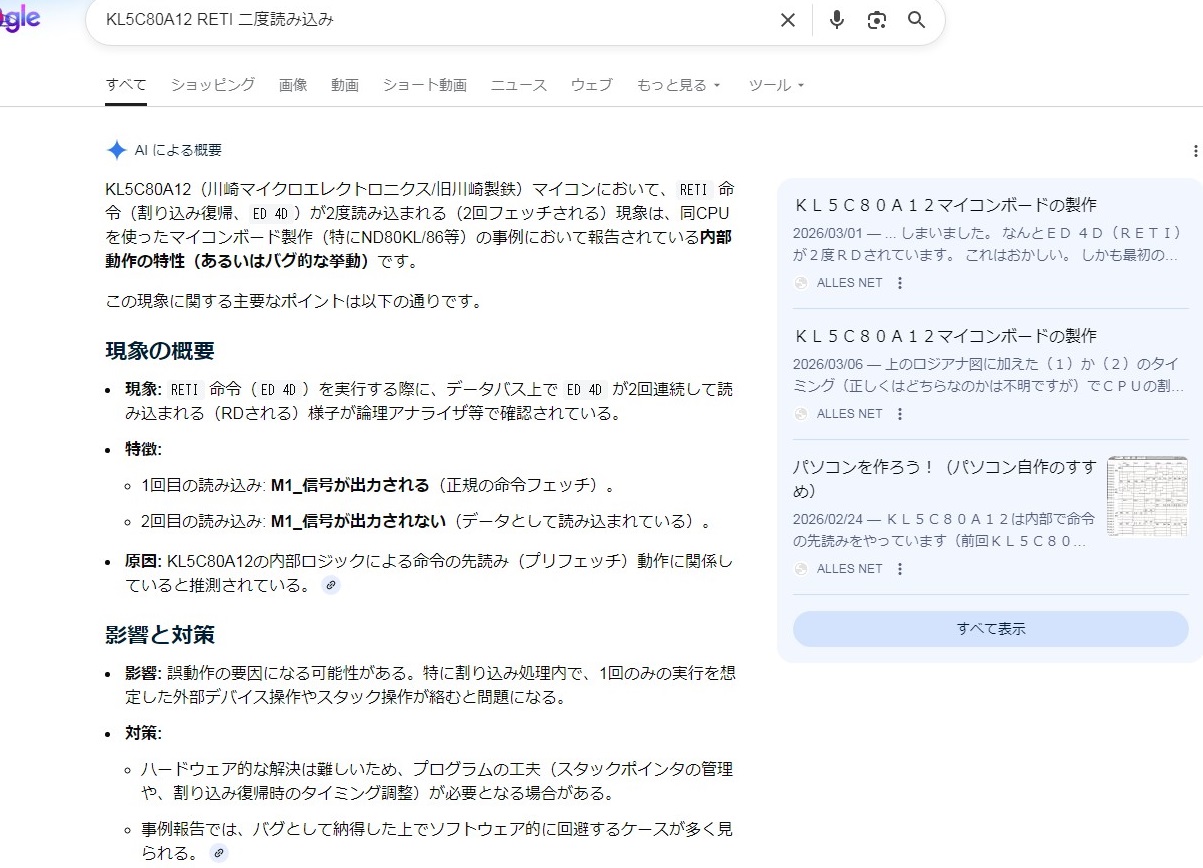Open three-dot menu beside third ALLES NET source
The height and width of the screenshot is (868, 1203).
coord(900,569)
